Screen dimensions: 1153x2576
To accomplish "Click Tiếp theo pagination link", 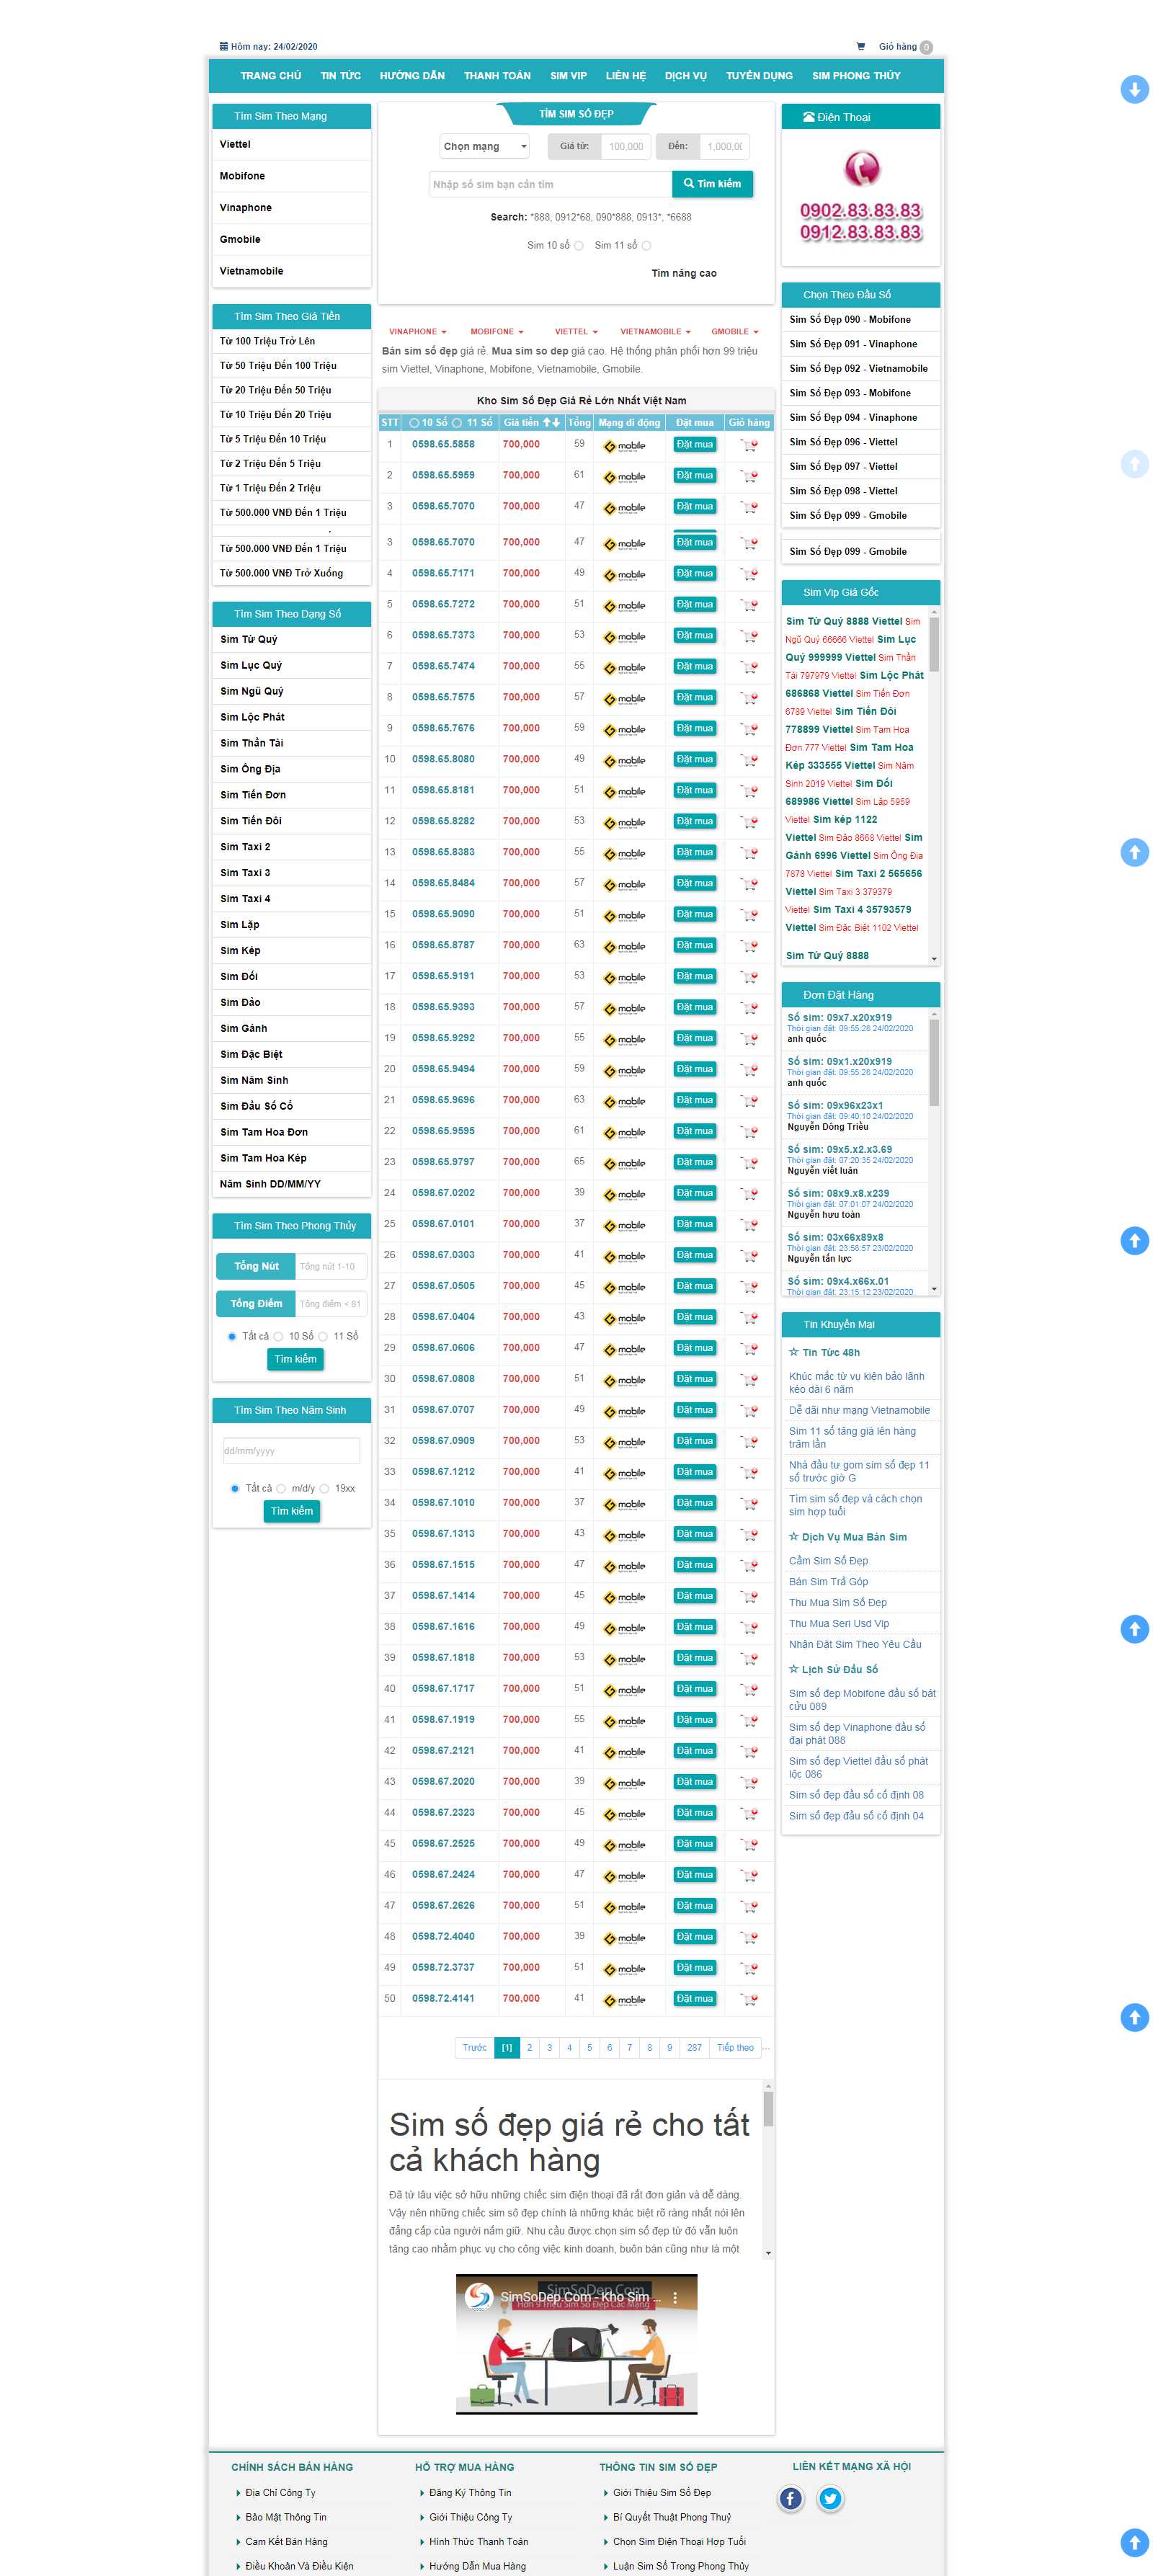I will [x=735, y=2048].
